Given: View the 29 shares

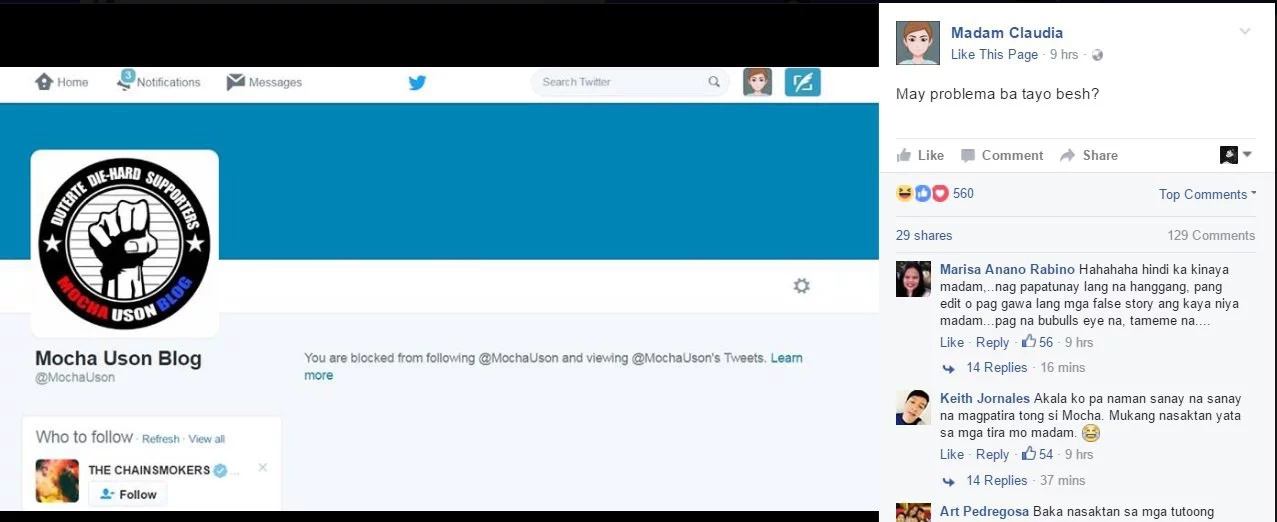Looking at the screenshot, I should [924, 236].
